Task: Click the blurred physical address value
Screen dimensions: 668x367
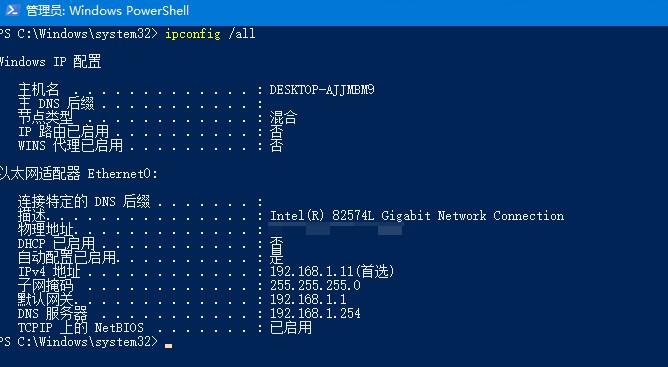Action: click(336, 229)
